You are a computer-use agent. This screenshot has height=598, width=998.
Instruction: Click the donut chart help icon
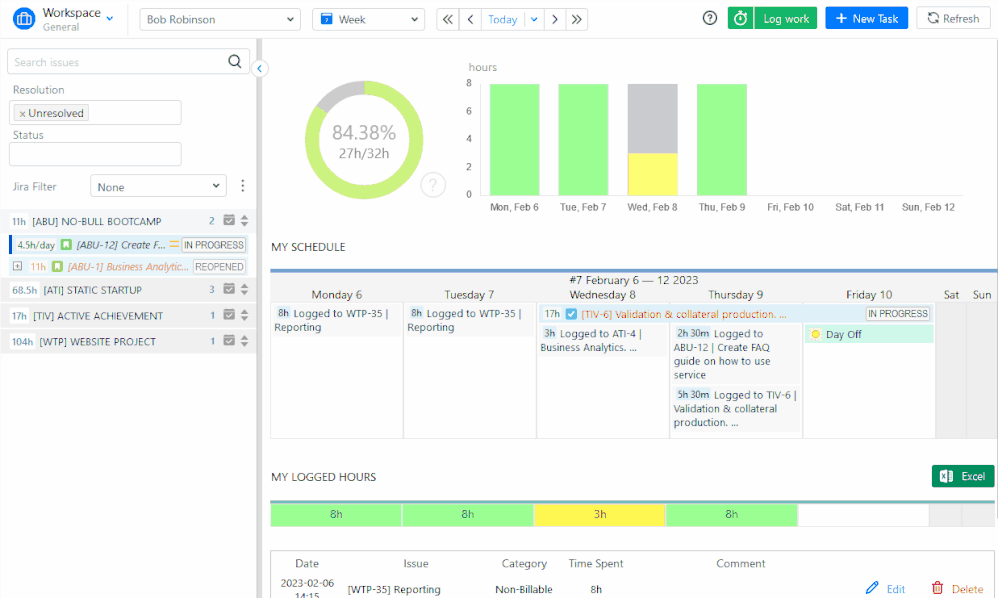433,185
